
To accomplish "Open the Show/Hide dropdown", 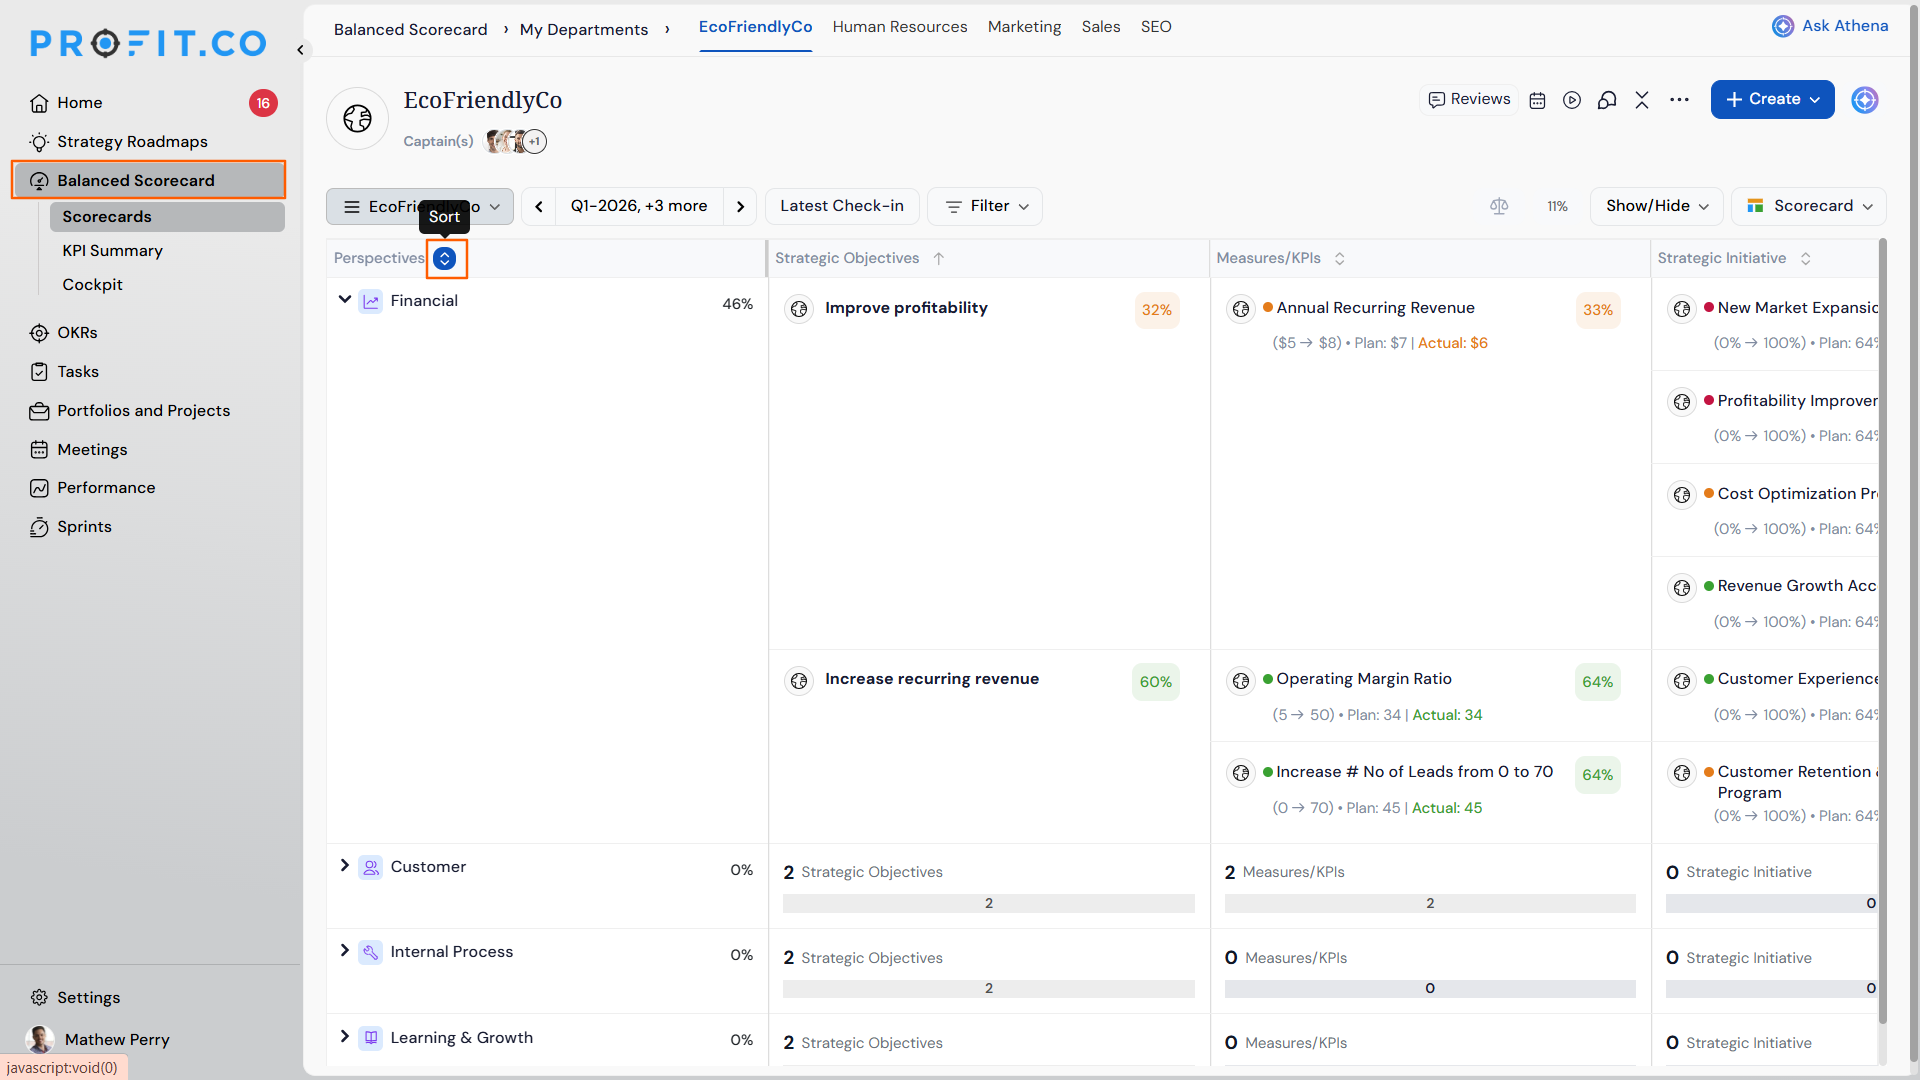I will [1657, 206].
